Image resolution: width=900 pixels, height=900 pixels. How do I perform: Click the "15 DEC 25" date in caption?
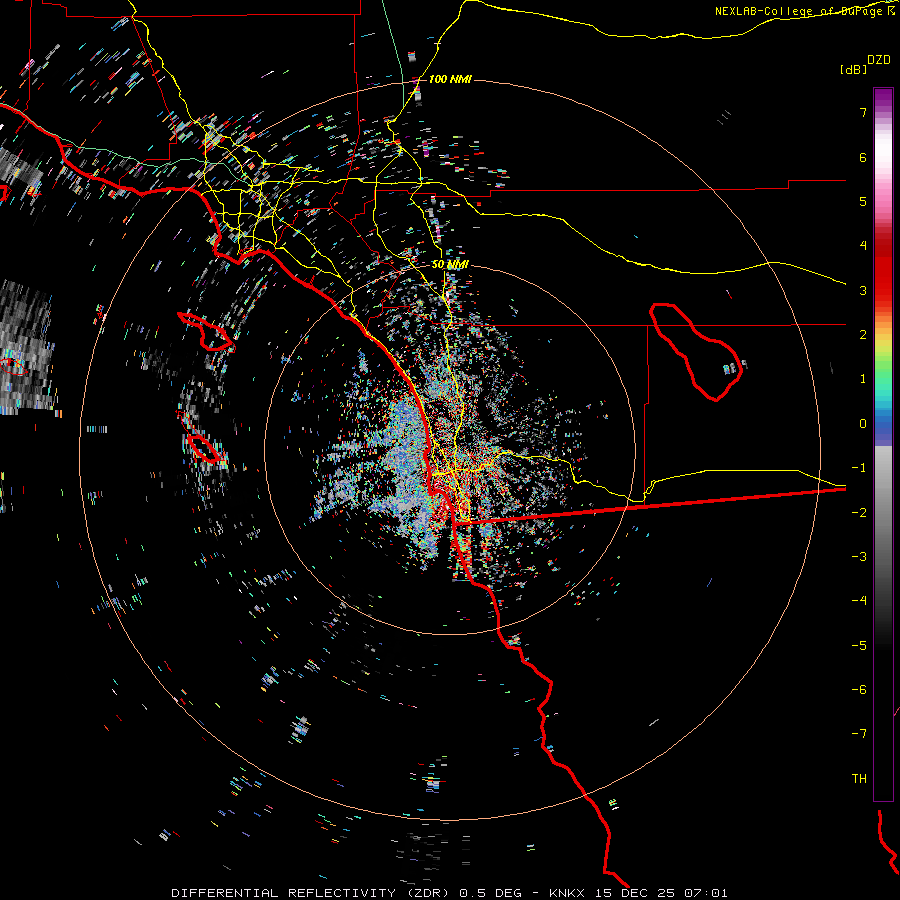pos(636,893)
